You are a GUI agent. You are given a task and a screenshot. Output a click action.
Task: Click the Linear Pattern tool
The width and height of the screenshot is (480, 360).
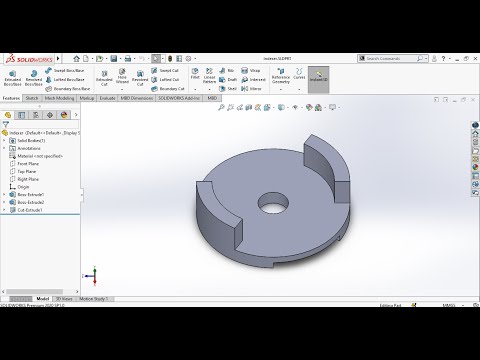pyautogui.click(x=209, y=76)
